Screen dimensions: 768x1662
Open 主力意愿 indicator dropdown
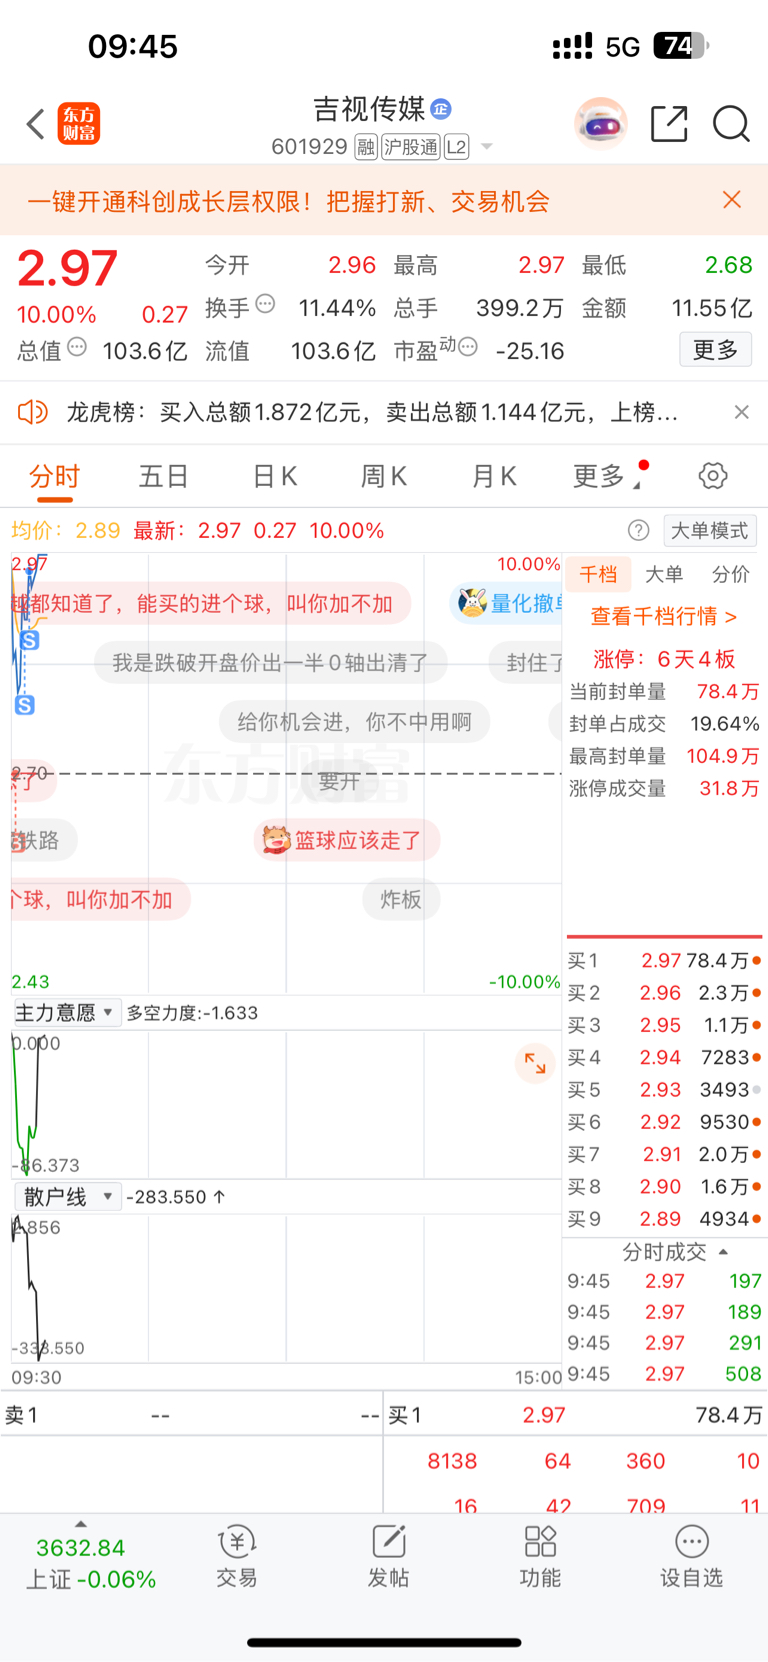[x=67, y=1013]
